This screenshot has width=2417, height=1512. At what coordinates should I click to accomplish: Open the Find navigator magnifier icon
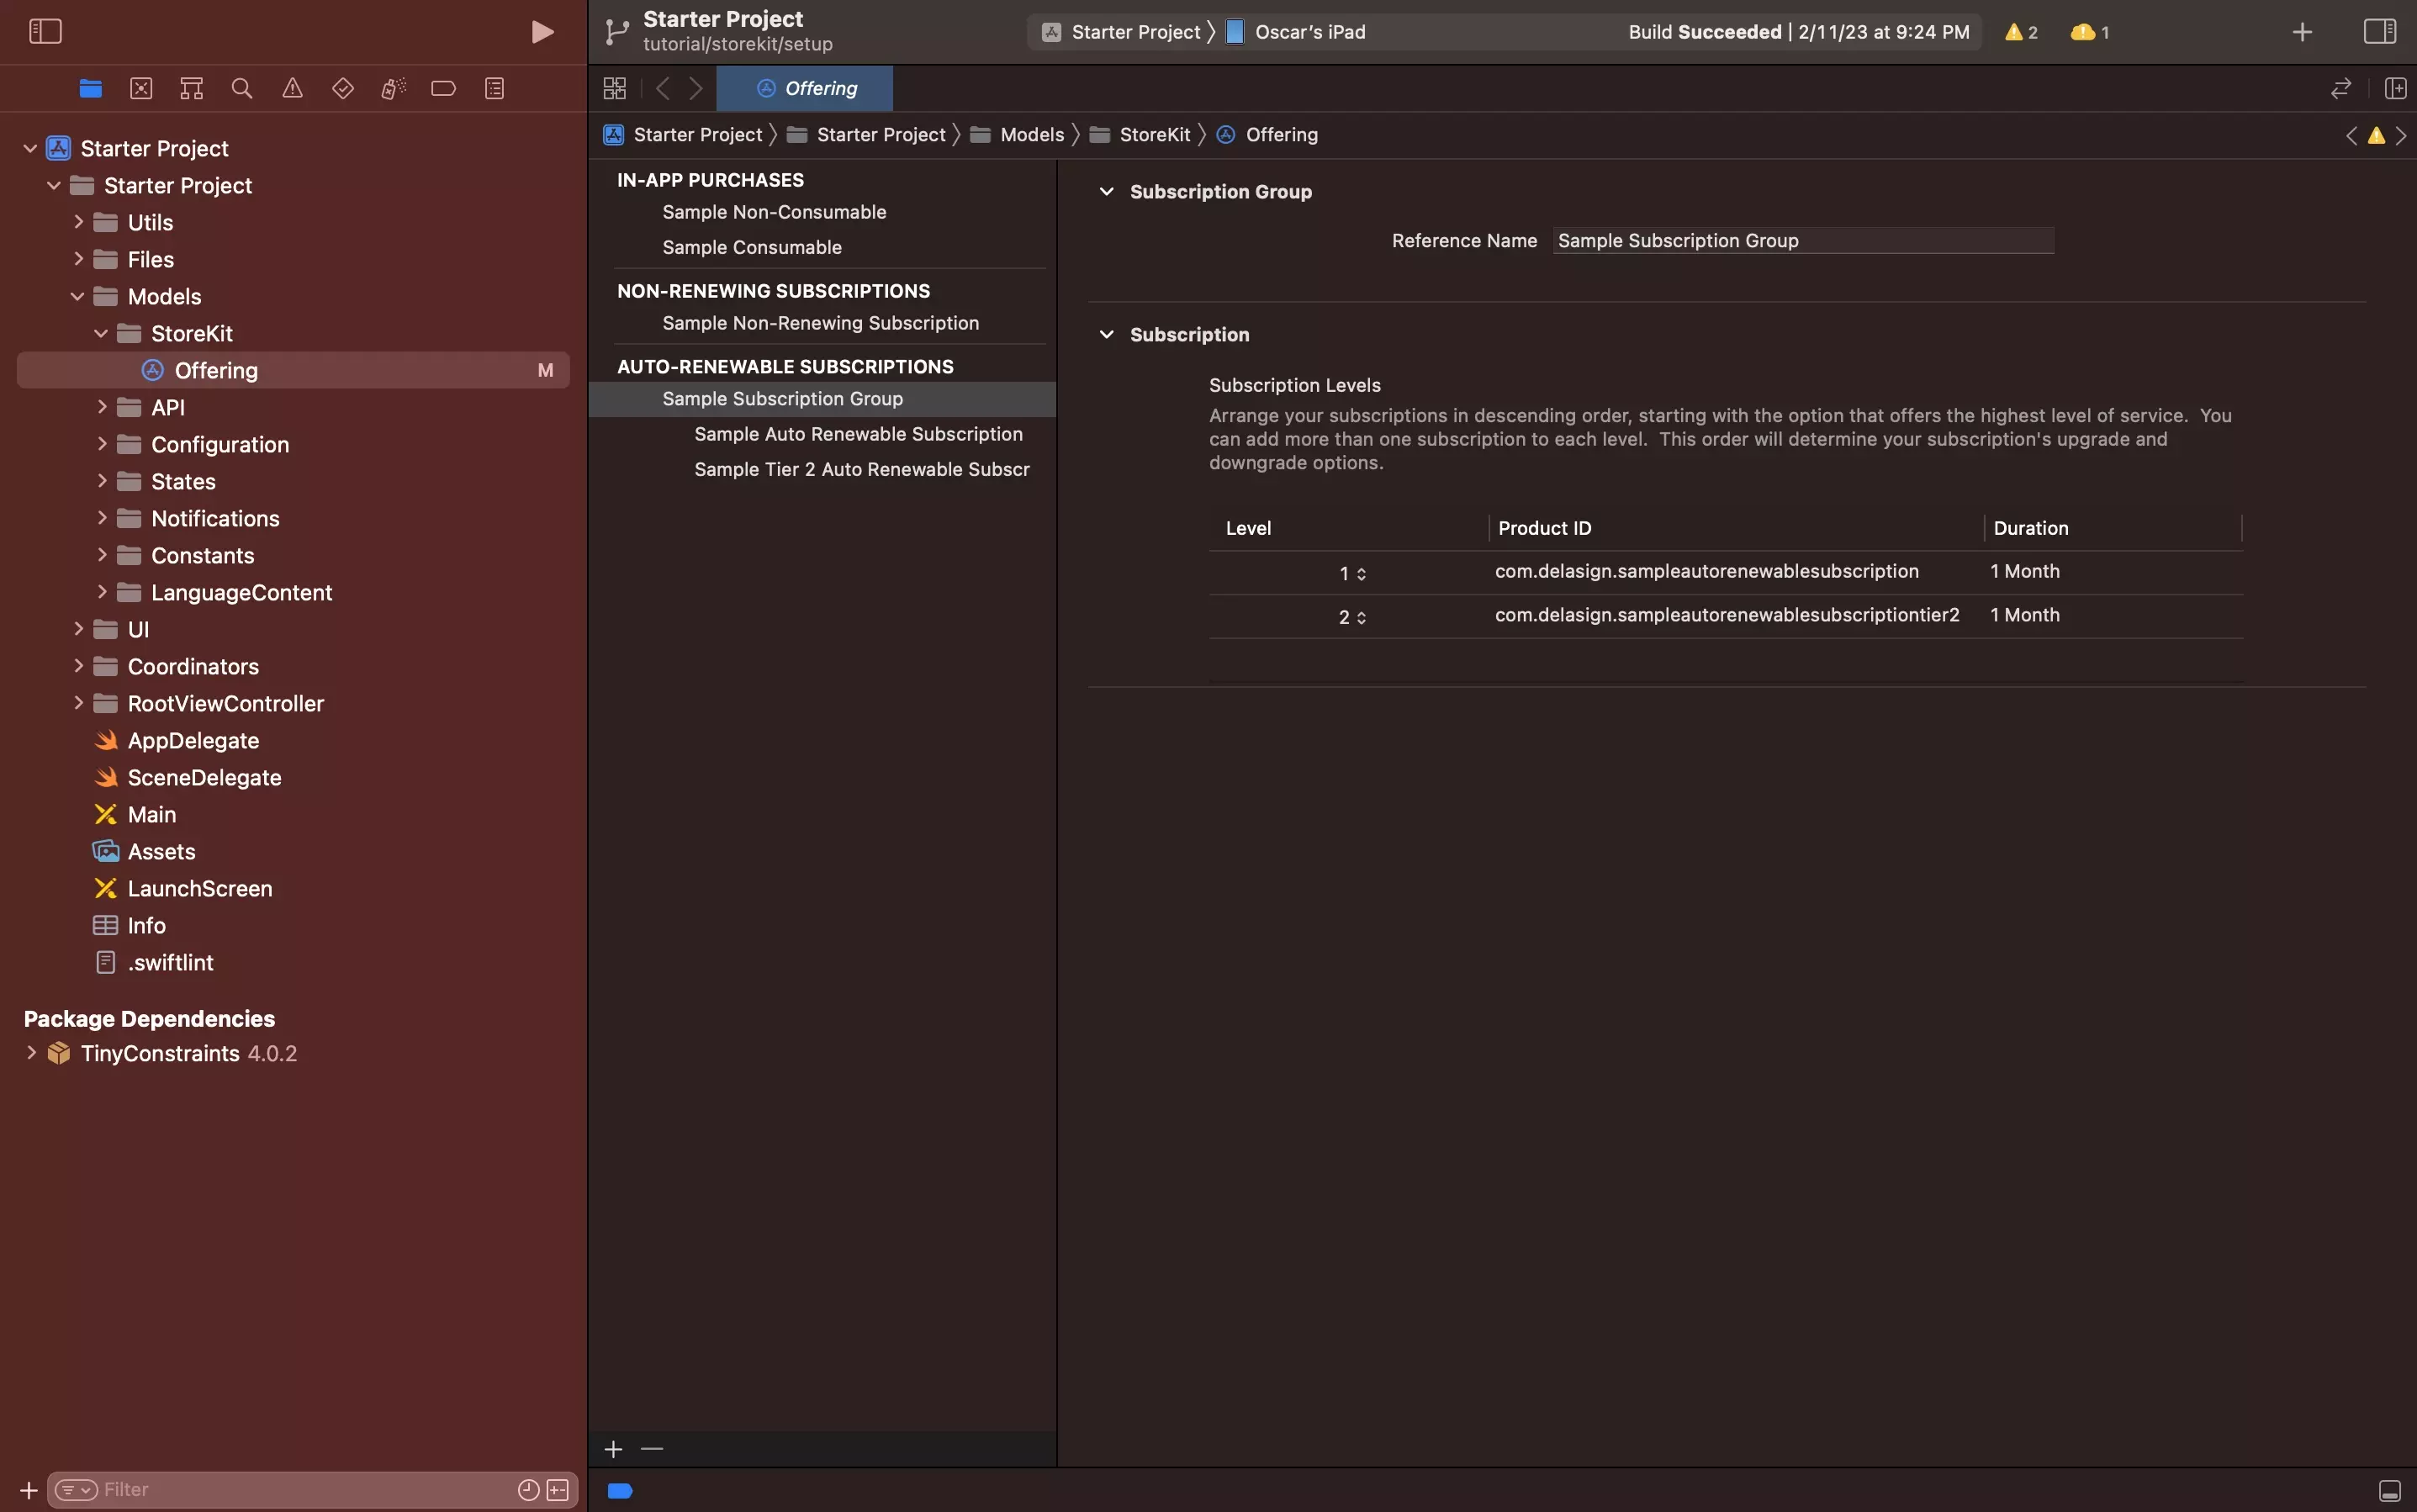coord(241,88)
